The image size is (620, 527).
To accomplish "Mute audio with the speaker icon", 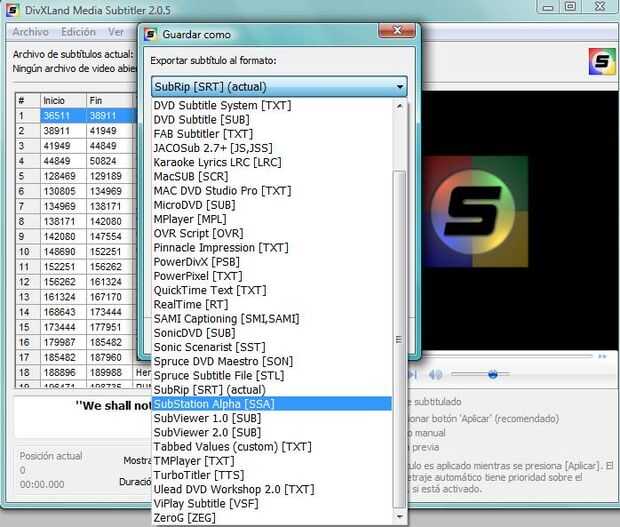I will pos(435,374).
